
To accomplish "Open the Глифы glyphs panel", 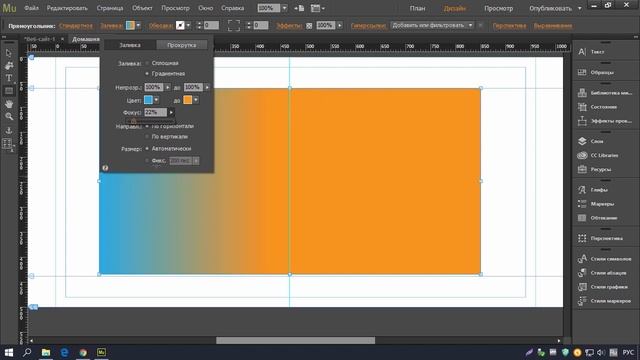I will [x=582, y=190].
